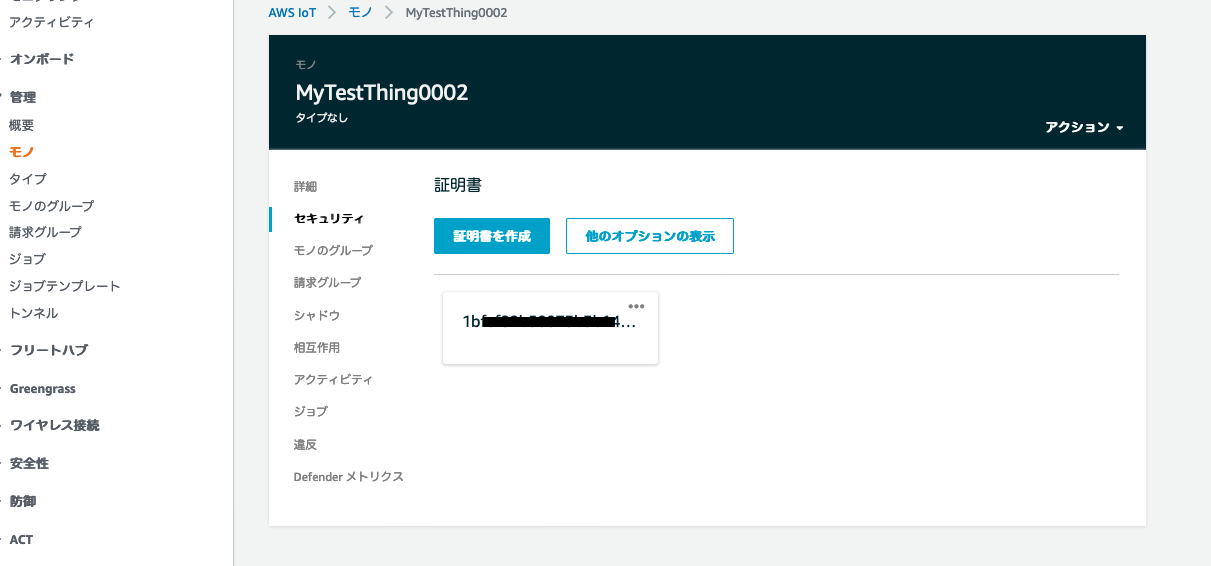Click the MyTestThing0002 header title

pyautogui.click(x=382, y=93)
